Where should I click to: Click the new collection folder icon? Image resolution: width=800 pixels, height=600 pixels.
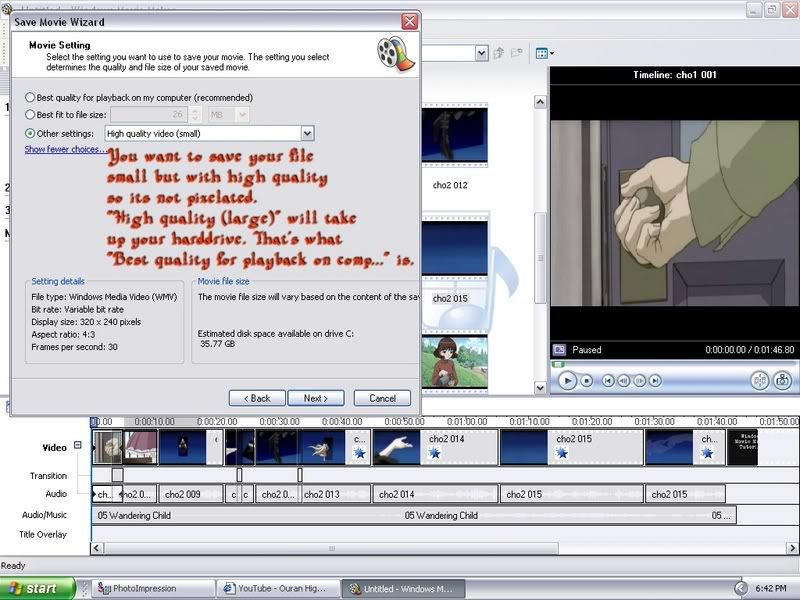click(x=516, y=53)
